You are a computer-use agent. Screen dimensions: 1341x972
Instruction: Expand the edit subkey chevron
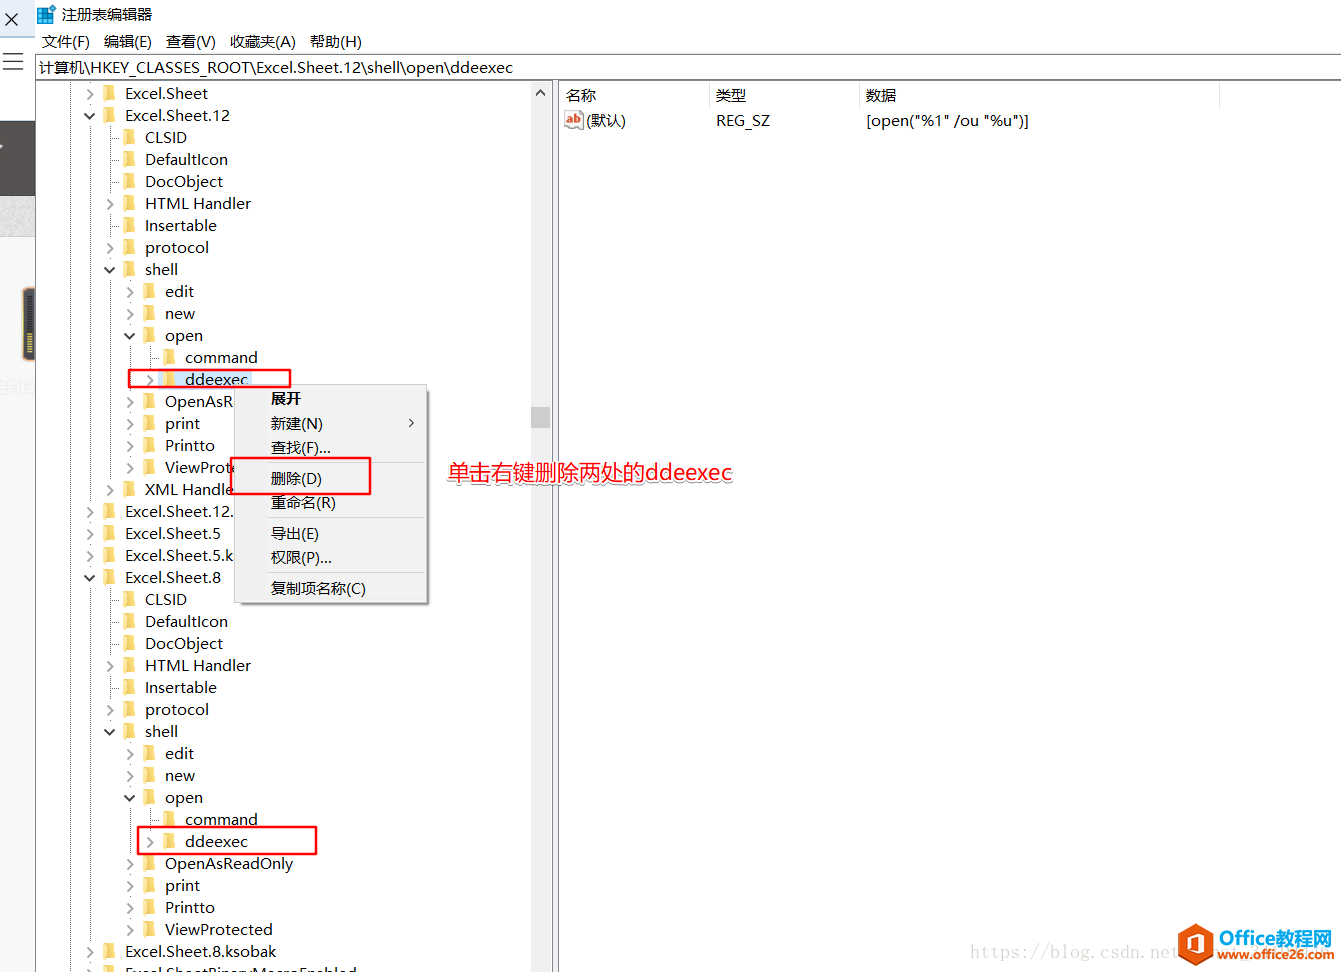129,291
